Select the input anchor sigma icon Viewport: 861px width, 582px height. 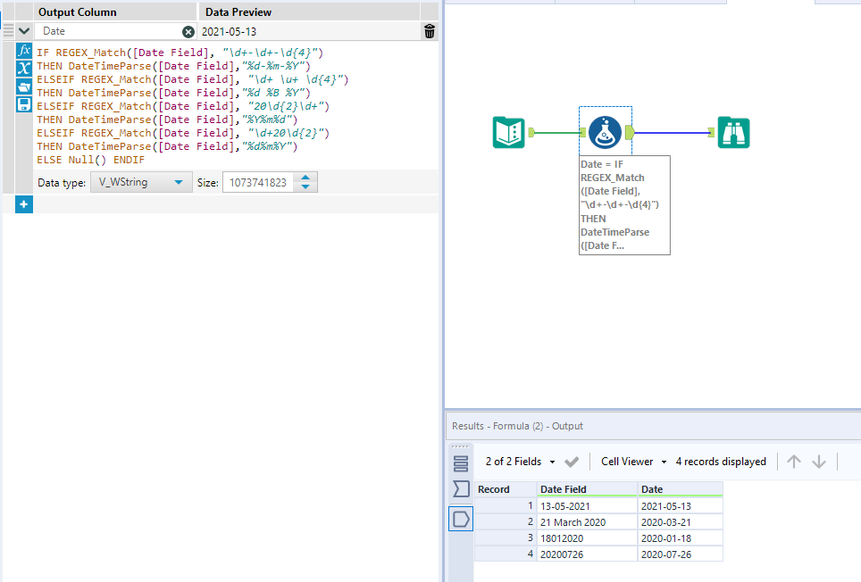(461, 489)
